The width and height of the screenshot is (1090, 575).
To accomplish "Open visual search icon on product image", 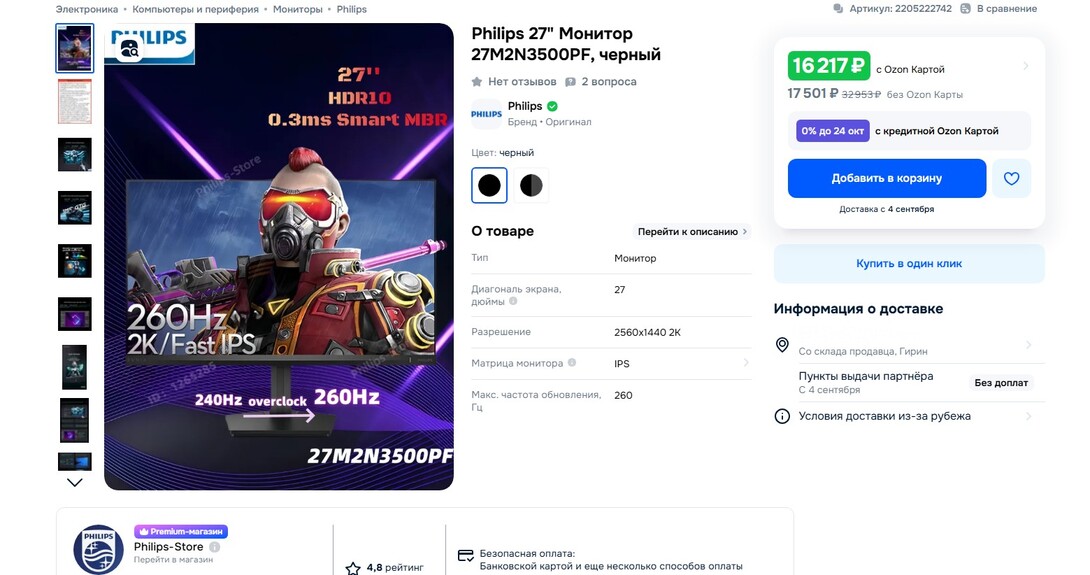I will (129, 49).
